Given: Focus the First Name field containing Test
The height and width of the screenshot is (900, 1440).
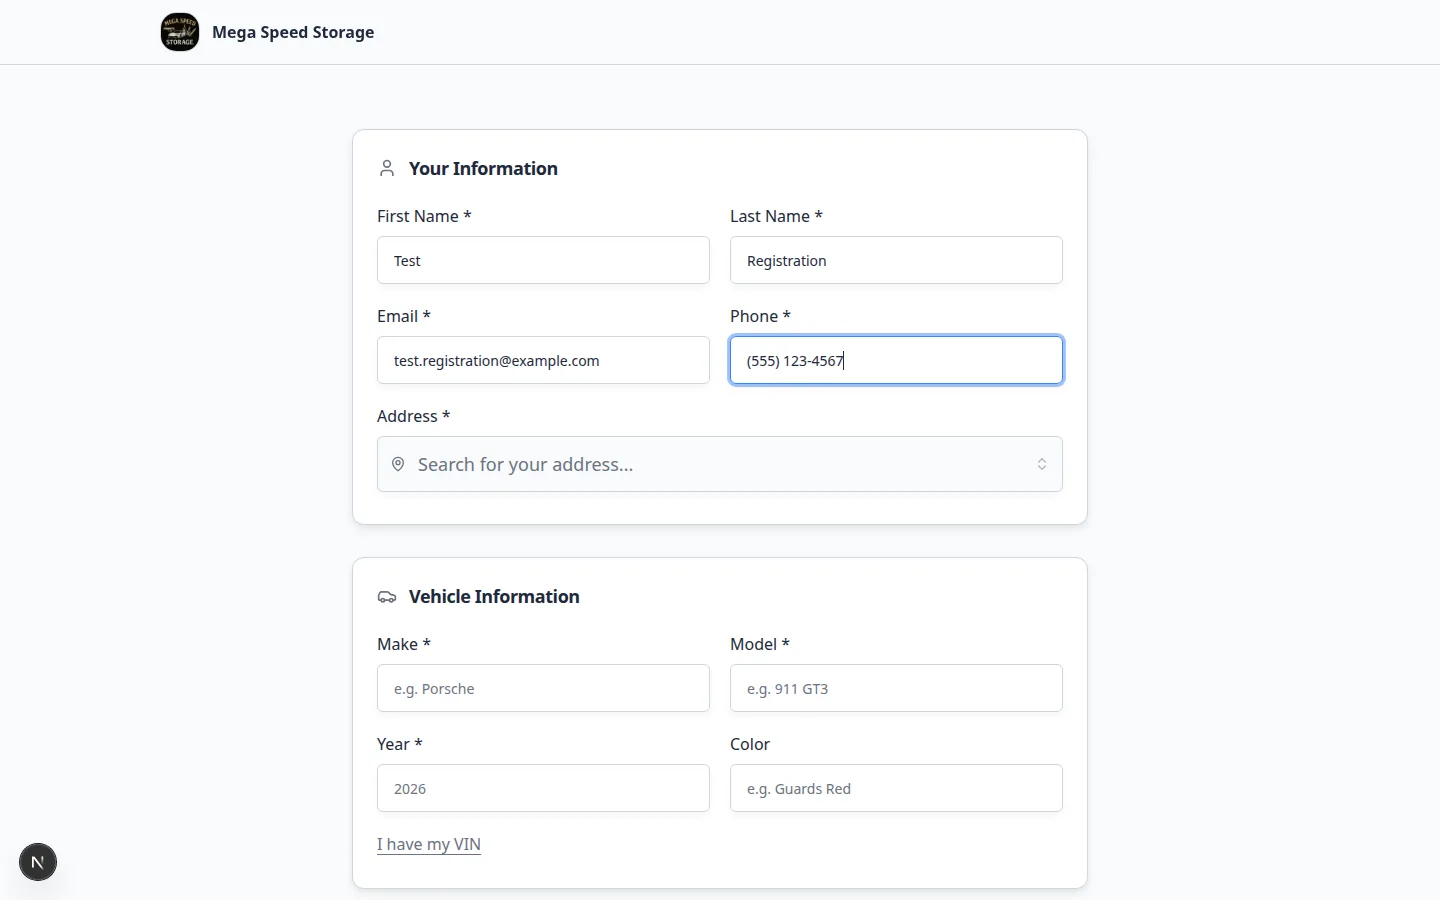Looking at the screenshot, I should (x=543, y=260).
